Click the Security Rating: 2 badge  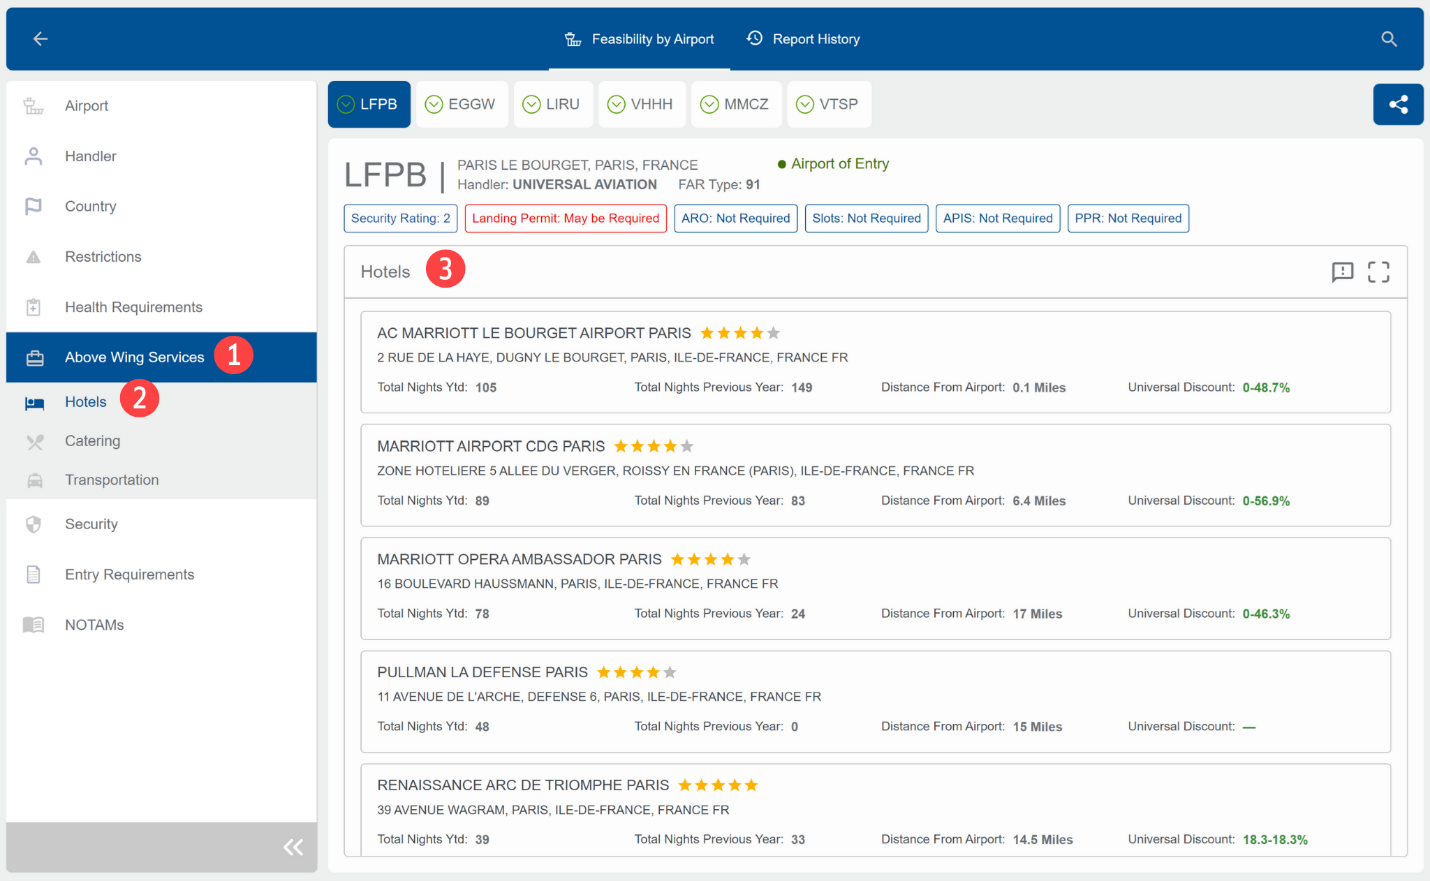coord(401,218)
